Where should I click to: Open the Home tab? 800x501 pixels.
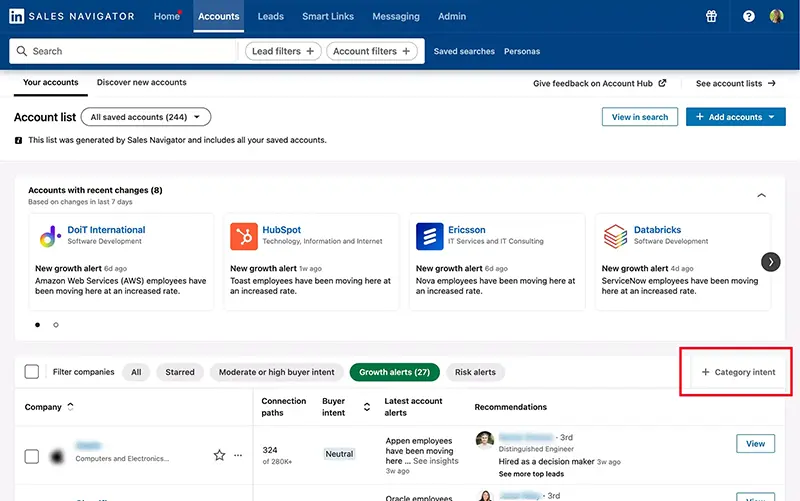pyautogui.click(x=166, y=16)
